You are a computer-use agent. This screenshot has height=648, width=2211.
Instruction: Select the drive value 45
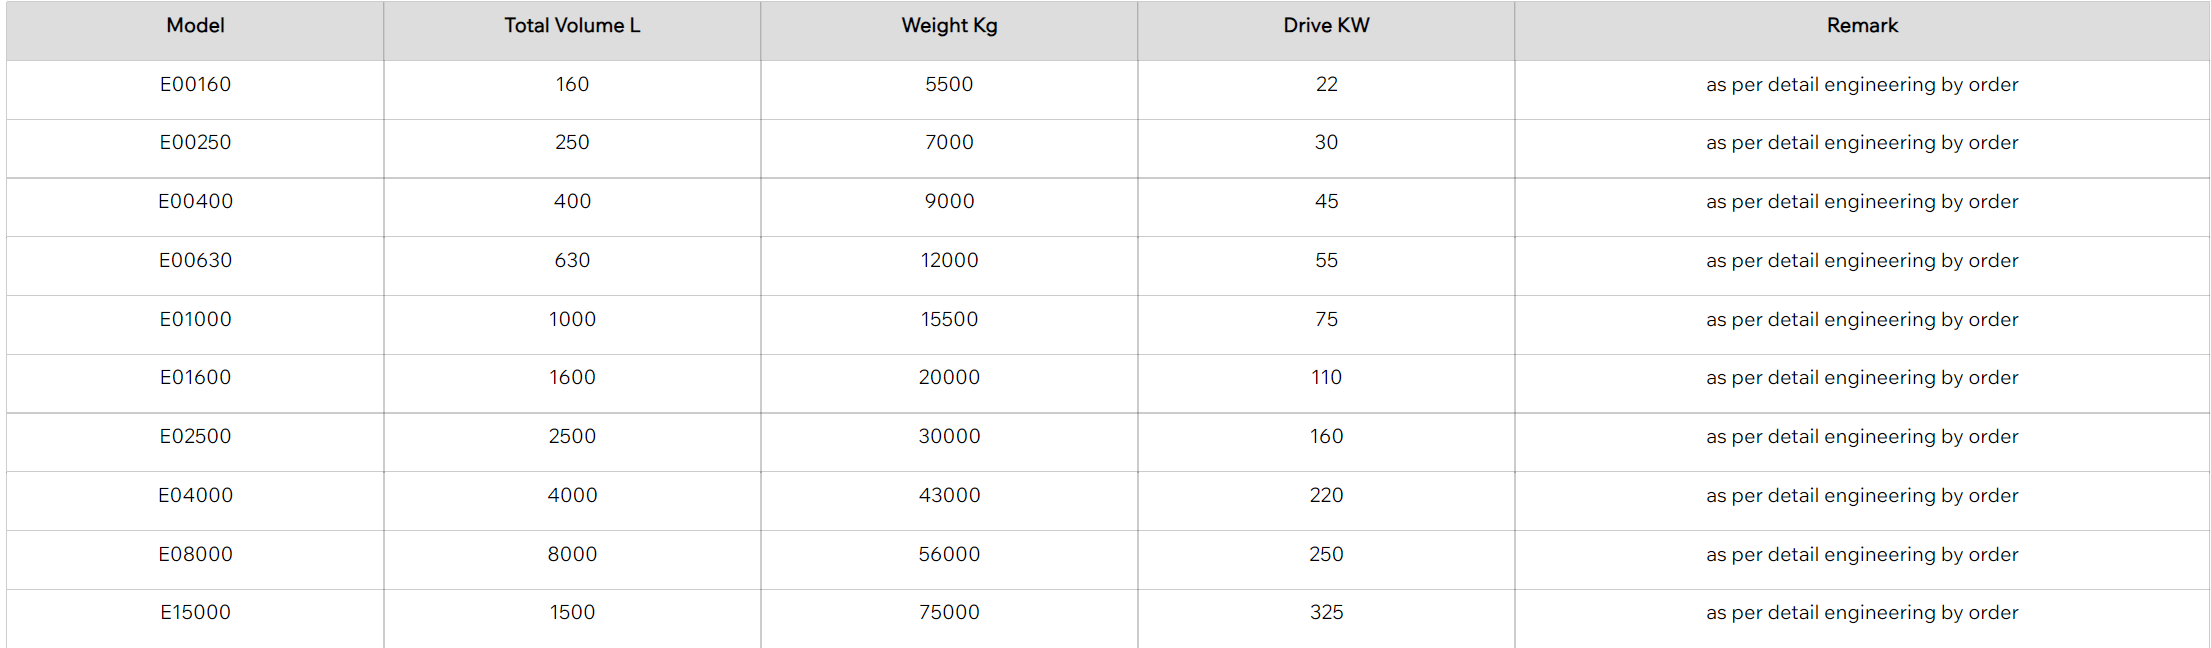(x=1326, y=202)
